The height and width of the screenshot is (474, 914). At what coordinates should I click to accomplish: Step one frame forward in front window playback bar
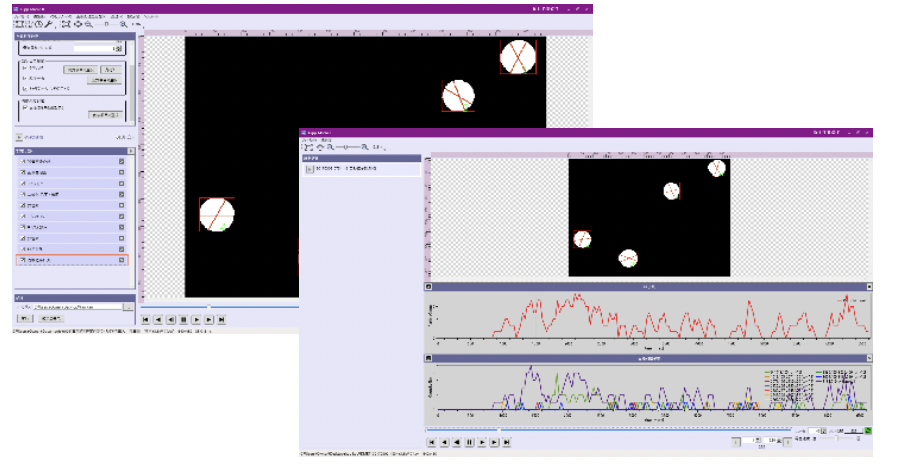pyautogui.click(x=494, y=443)
